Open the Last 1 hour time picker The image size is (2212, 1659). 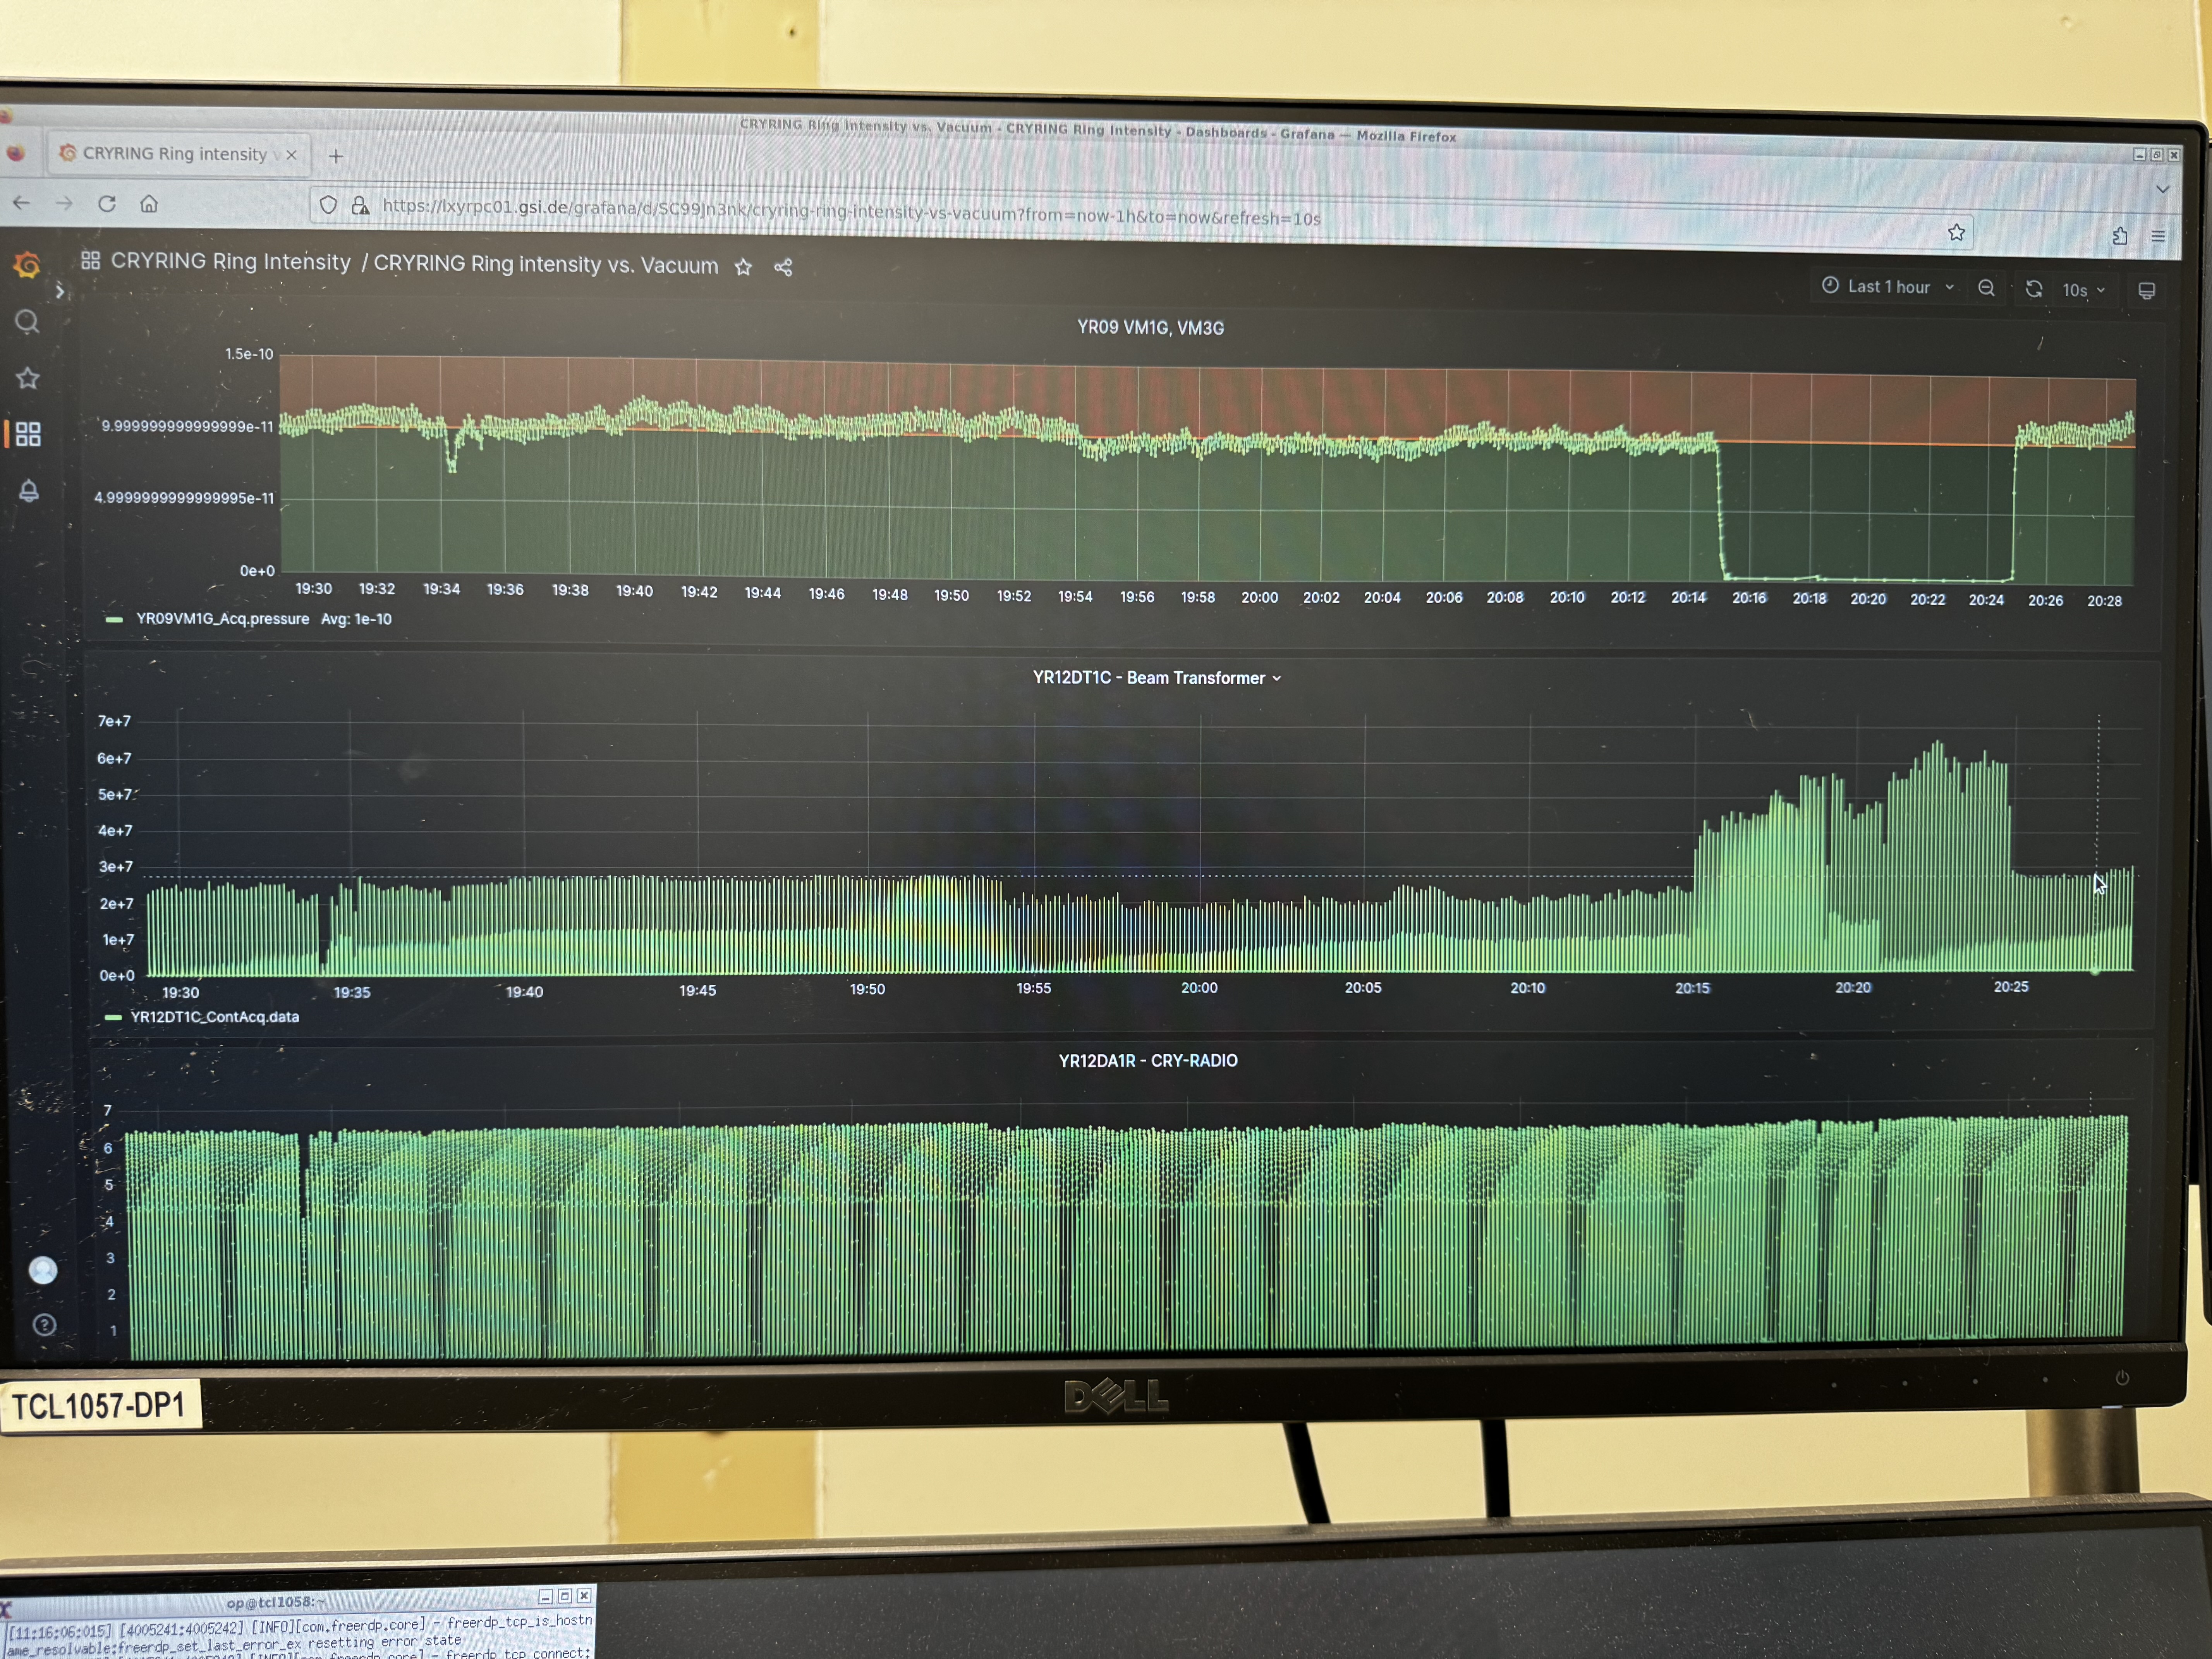[1887, 287]
